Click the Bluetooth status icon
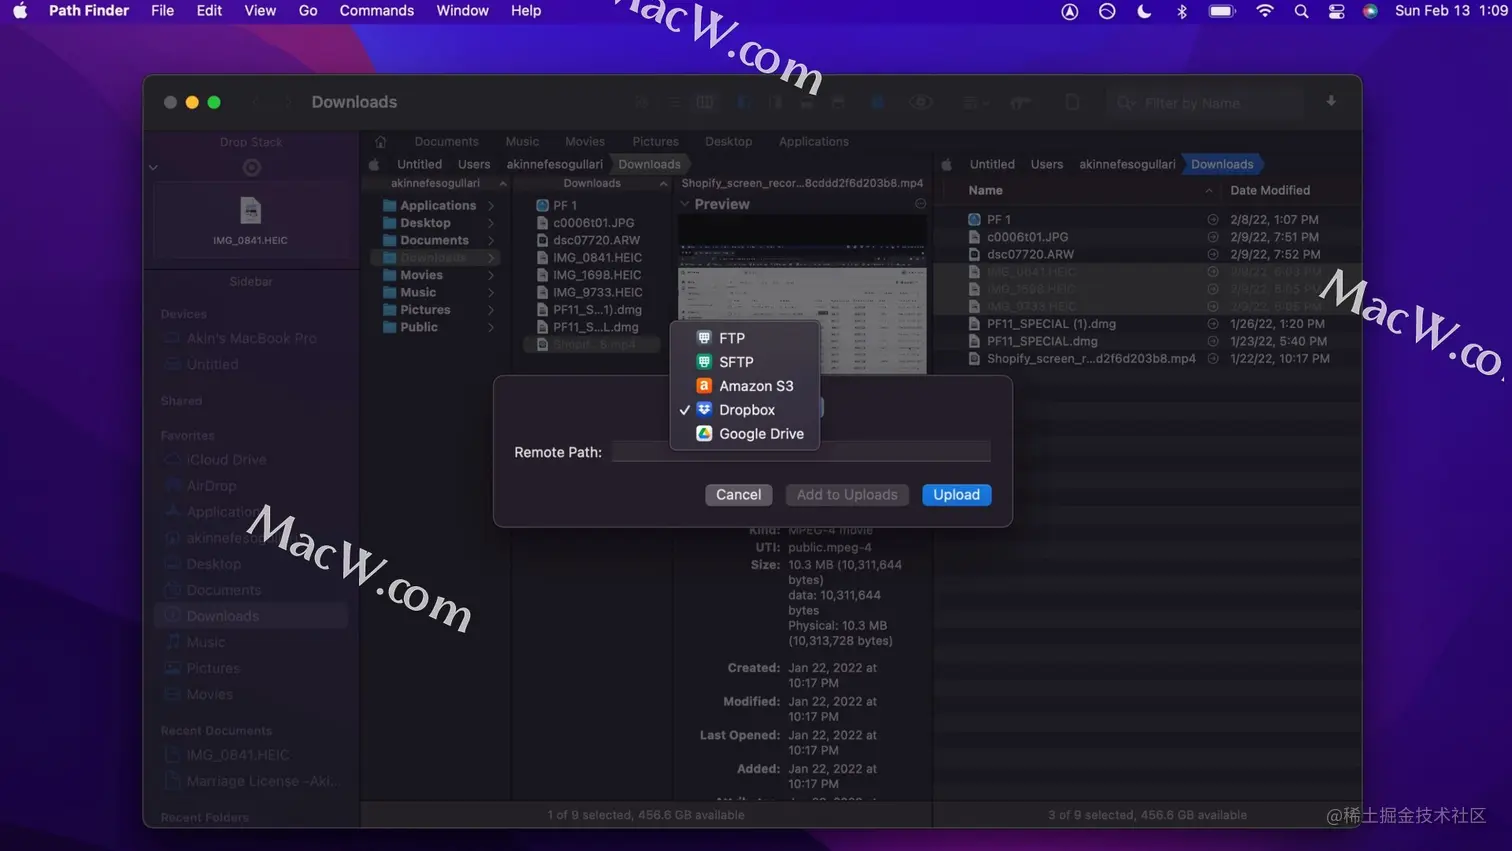 [x=1182, y=11]
